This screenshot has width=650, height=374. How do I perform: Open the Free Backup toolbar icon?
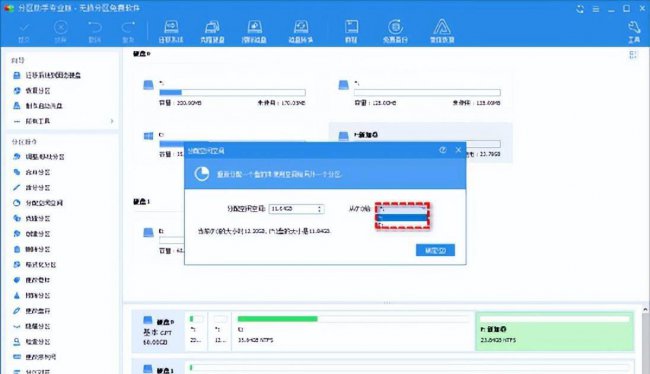395,32
